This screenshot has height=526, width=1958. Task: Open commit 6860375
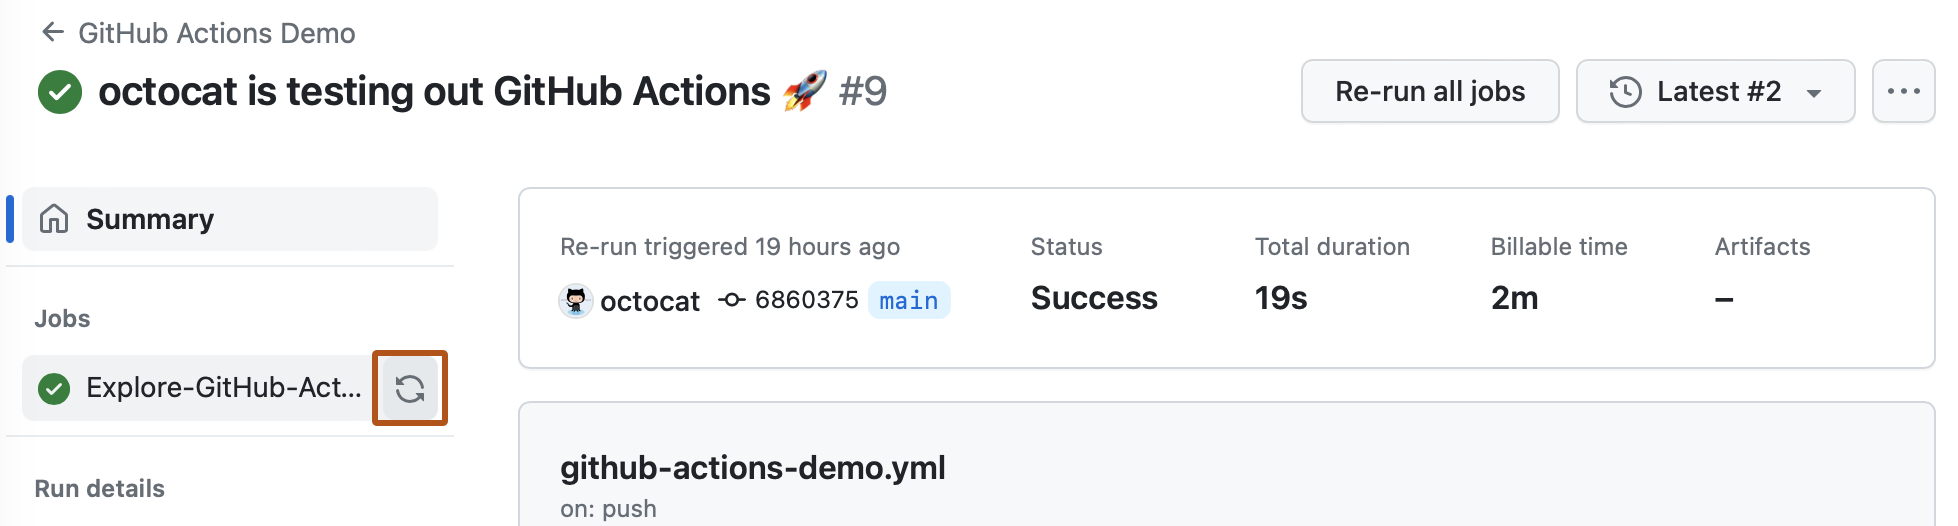click(806, 300)
